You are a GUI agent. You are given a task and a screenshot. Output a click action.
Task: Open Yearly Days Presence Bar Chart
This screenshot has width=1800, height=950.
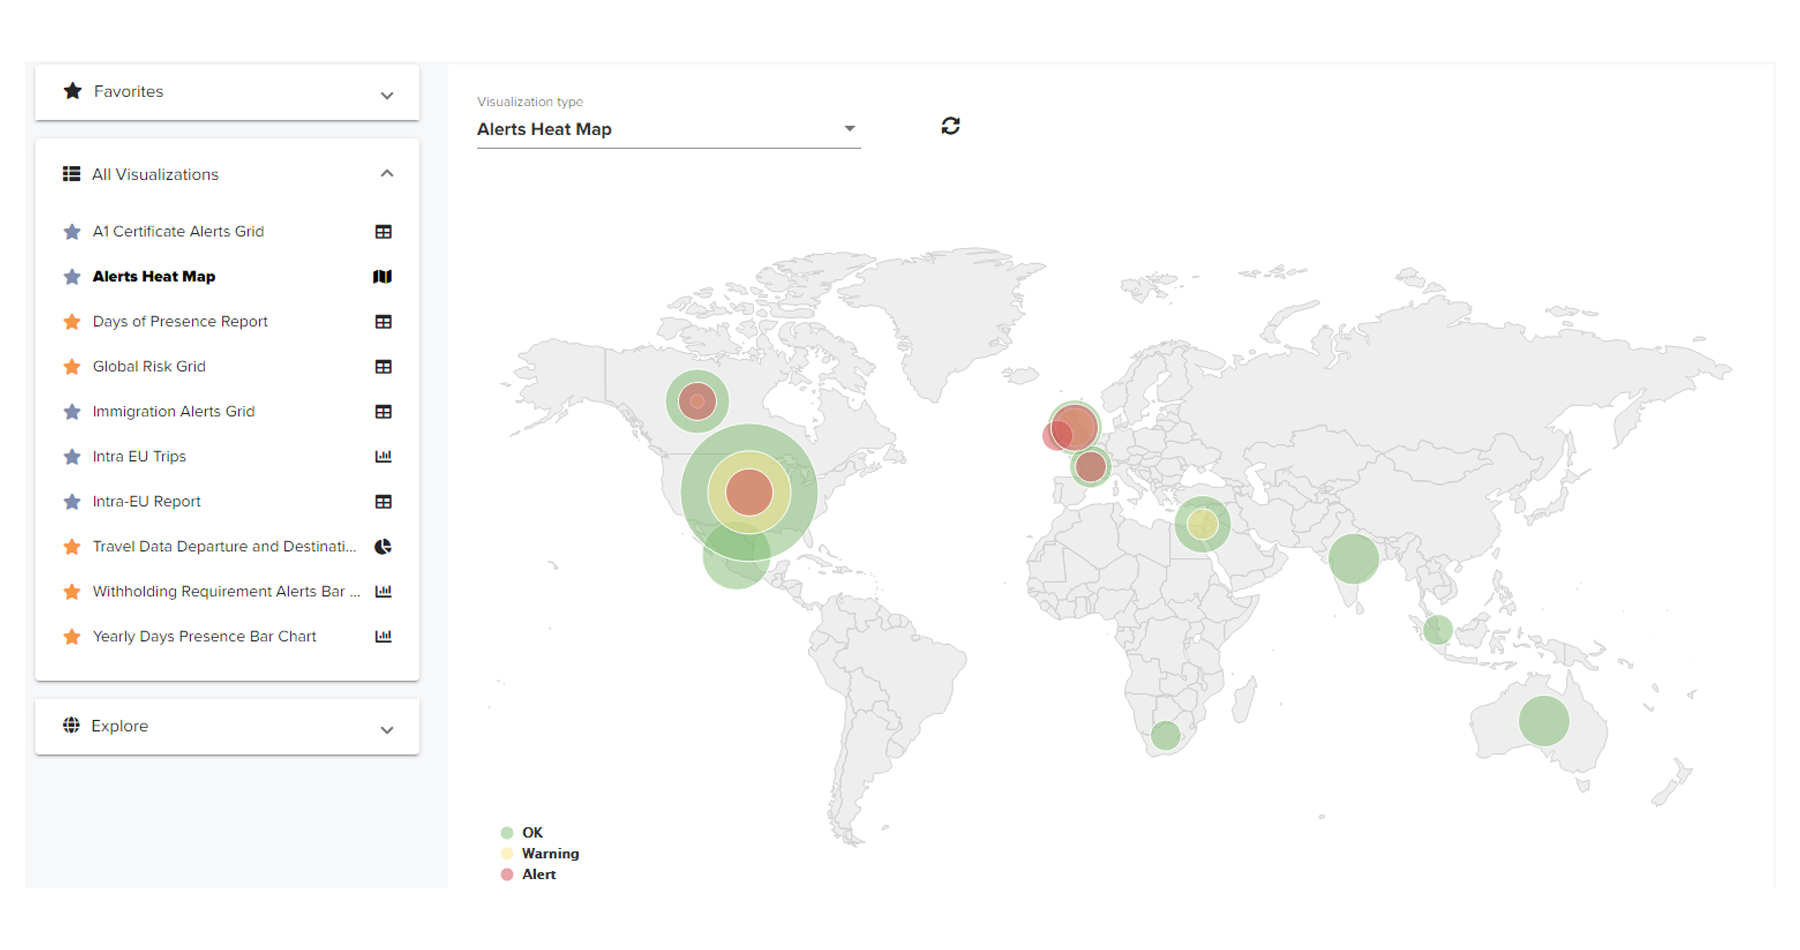[204, 637]
